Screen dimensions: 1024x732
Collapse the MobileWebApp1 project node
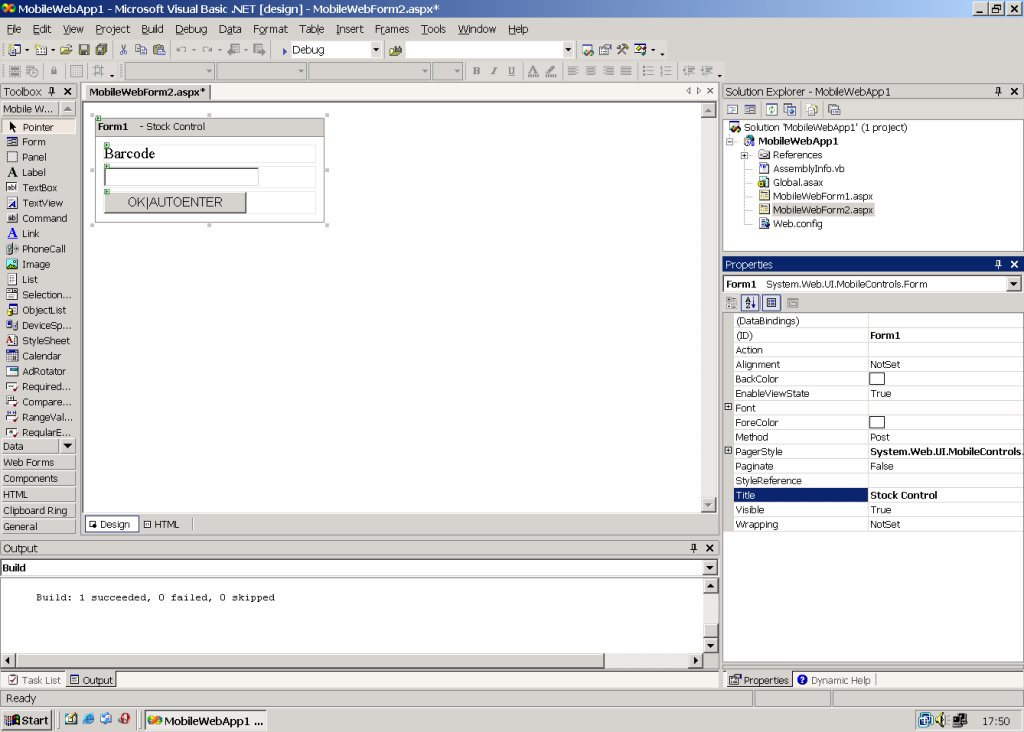click(x=730, y=142)
